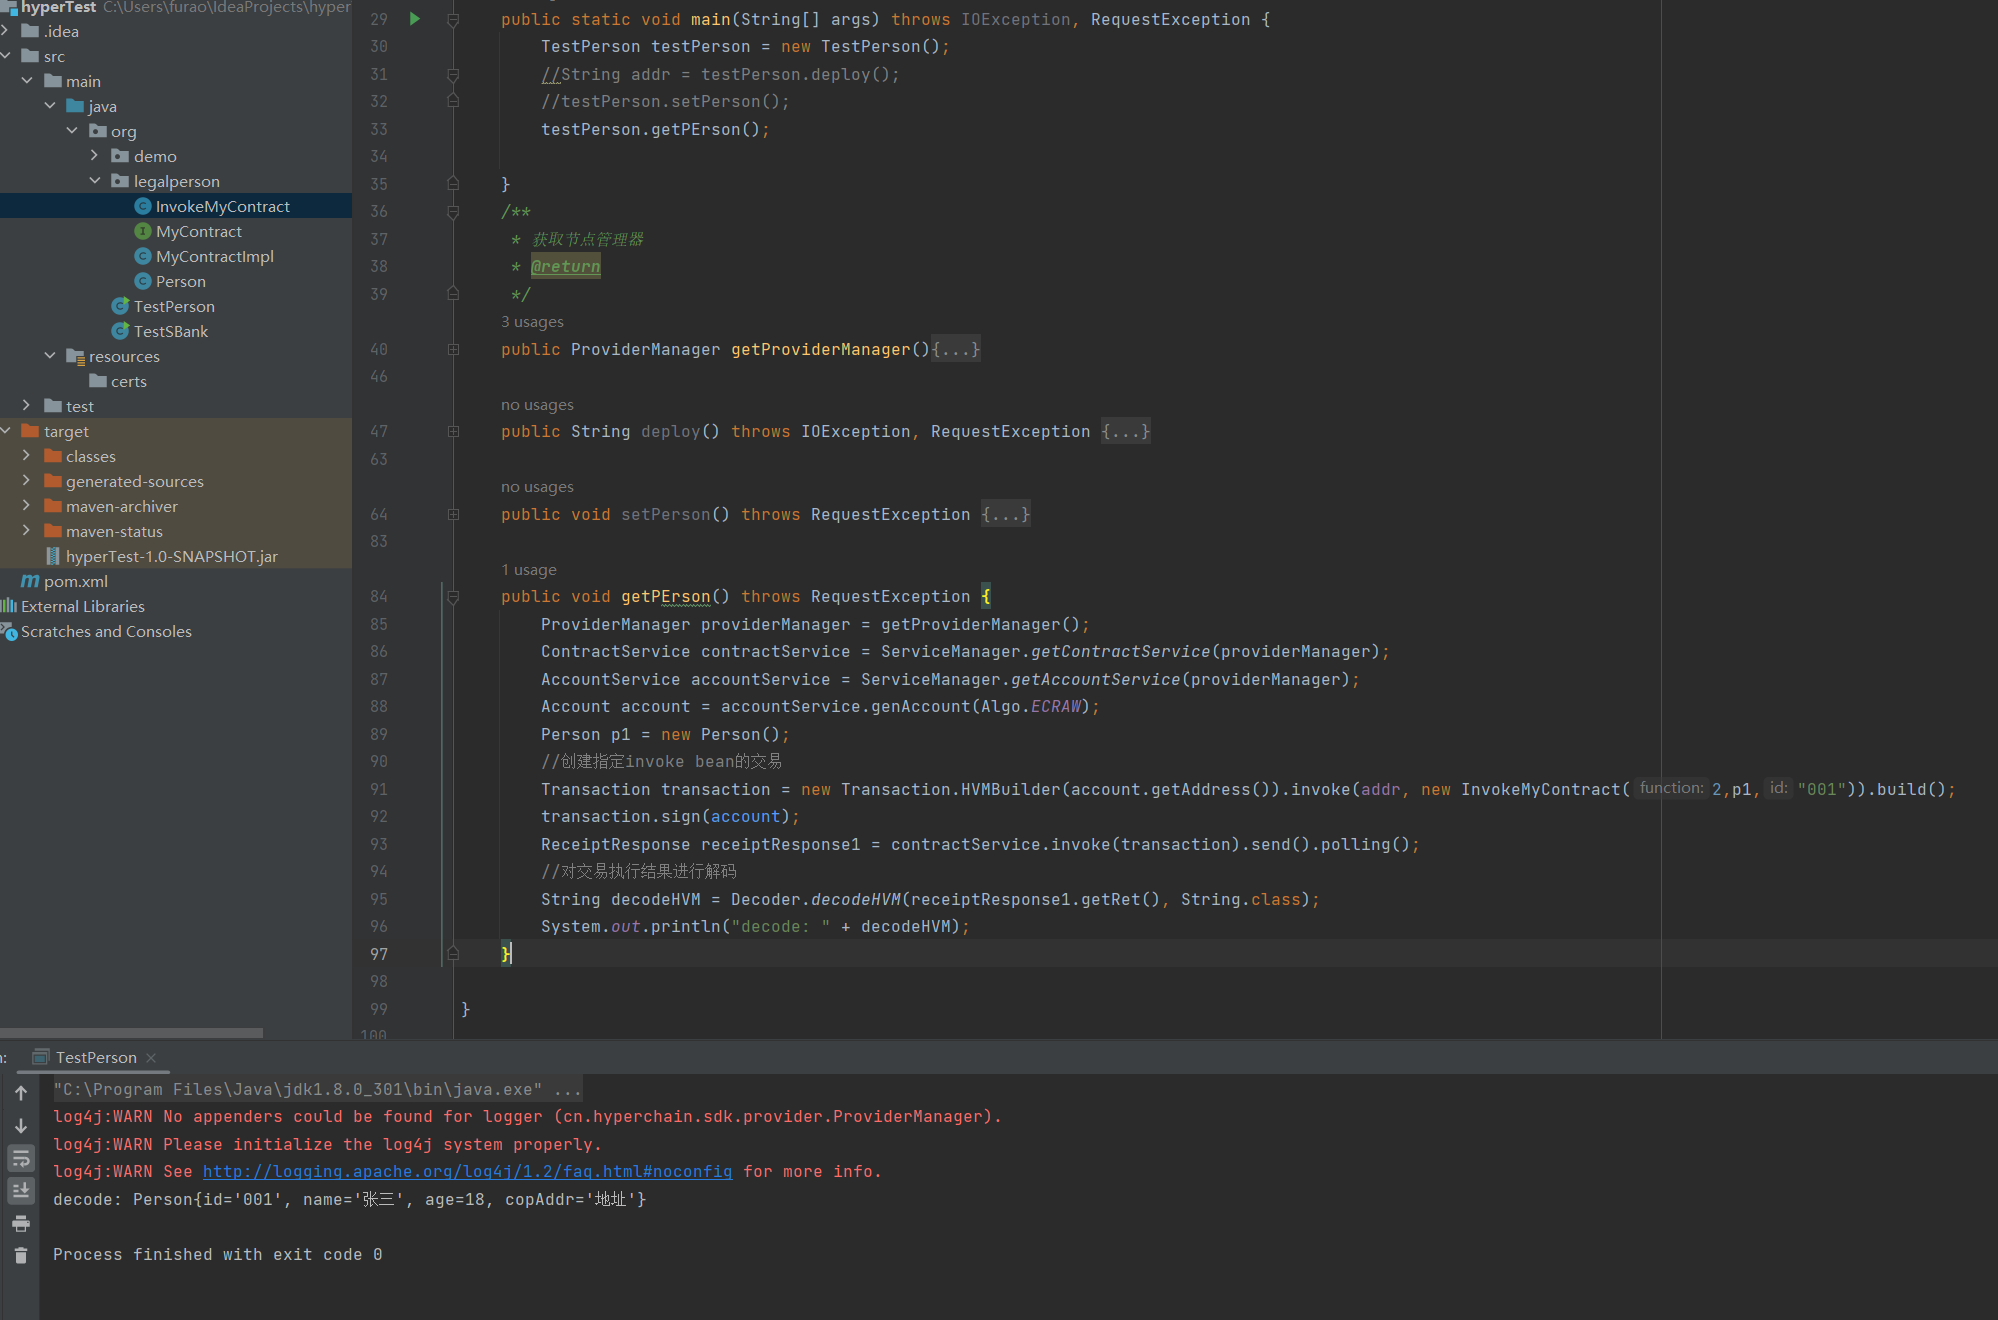Open the log4j FAQ link in console
The height and width of the screenshot is (1320, 1998).
point(467,1171)
